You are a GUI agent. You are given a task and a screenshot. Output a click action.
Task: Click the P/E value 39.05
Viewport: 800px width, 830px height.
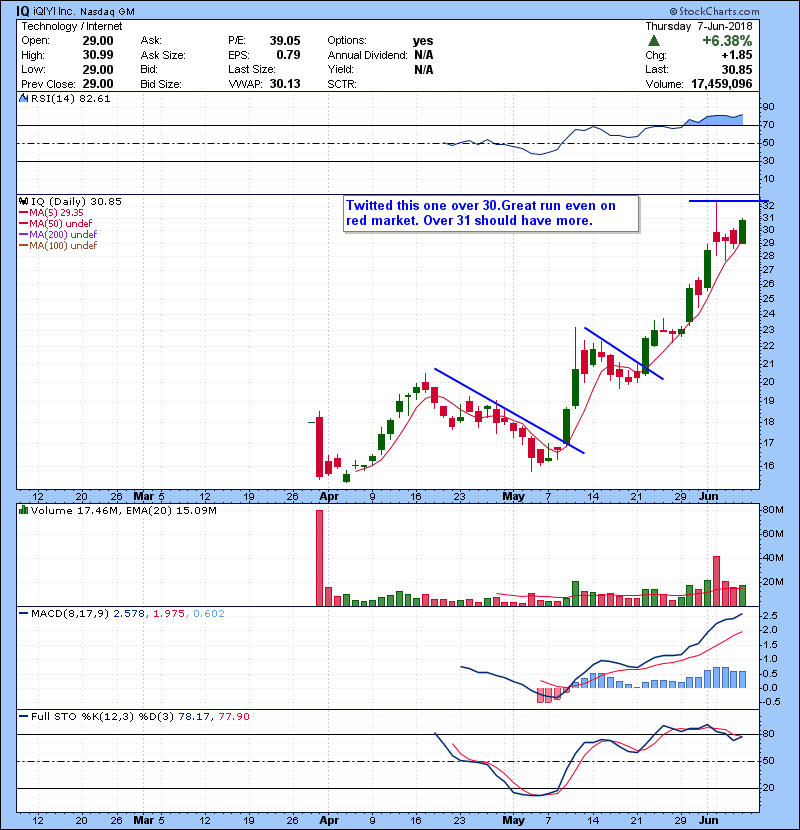pyautogui.click(x=285, y=41)
